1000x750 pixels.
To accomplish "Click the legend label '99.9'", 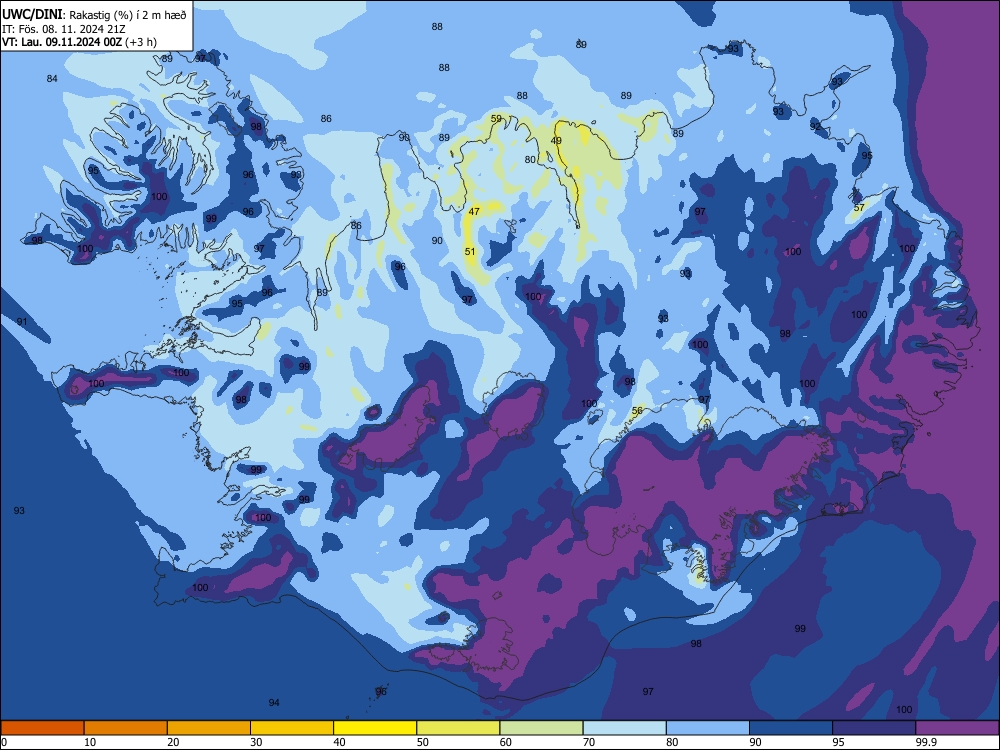I will pyautogui.click(x=926, y=742).
